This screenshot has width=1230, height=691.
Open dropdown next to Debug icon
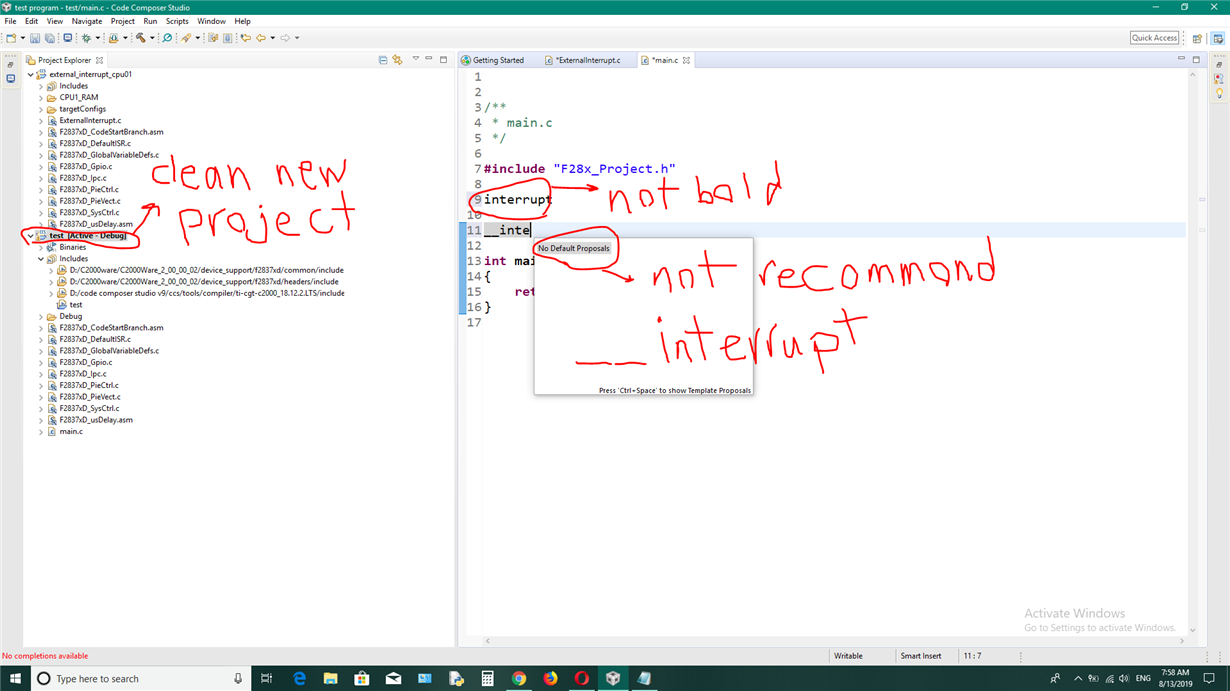click(x=98, y=38)
